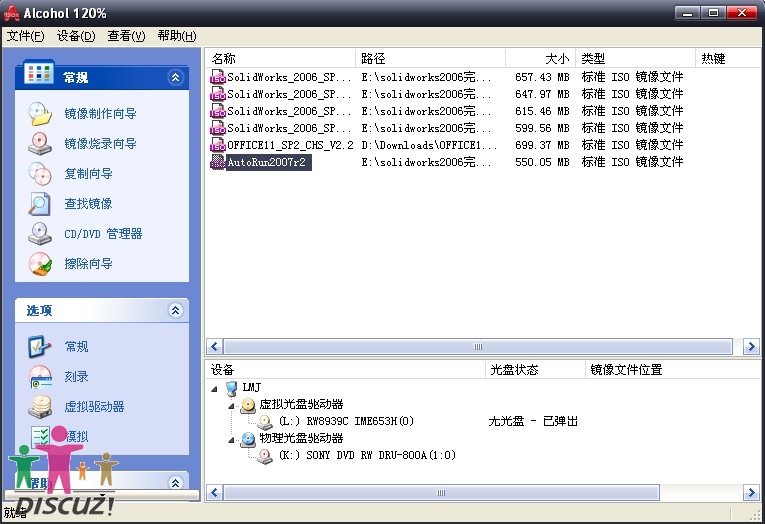Sort by the 类型 column header

point(636,59)
